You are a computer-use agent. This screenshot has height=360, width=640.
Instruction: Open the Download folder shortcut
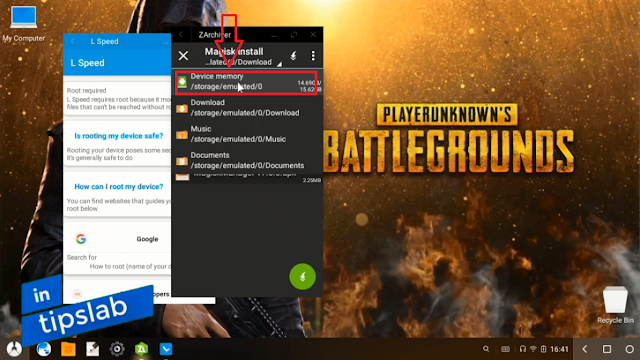pos(247,108)
